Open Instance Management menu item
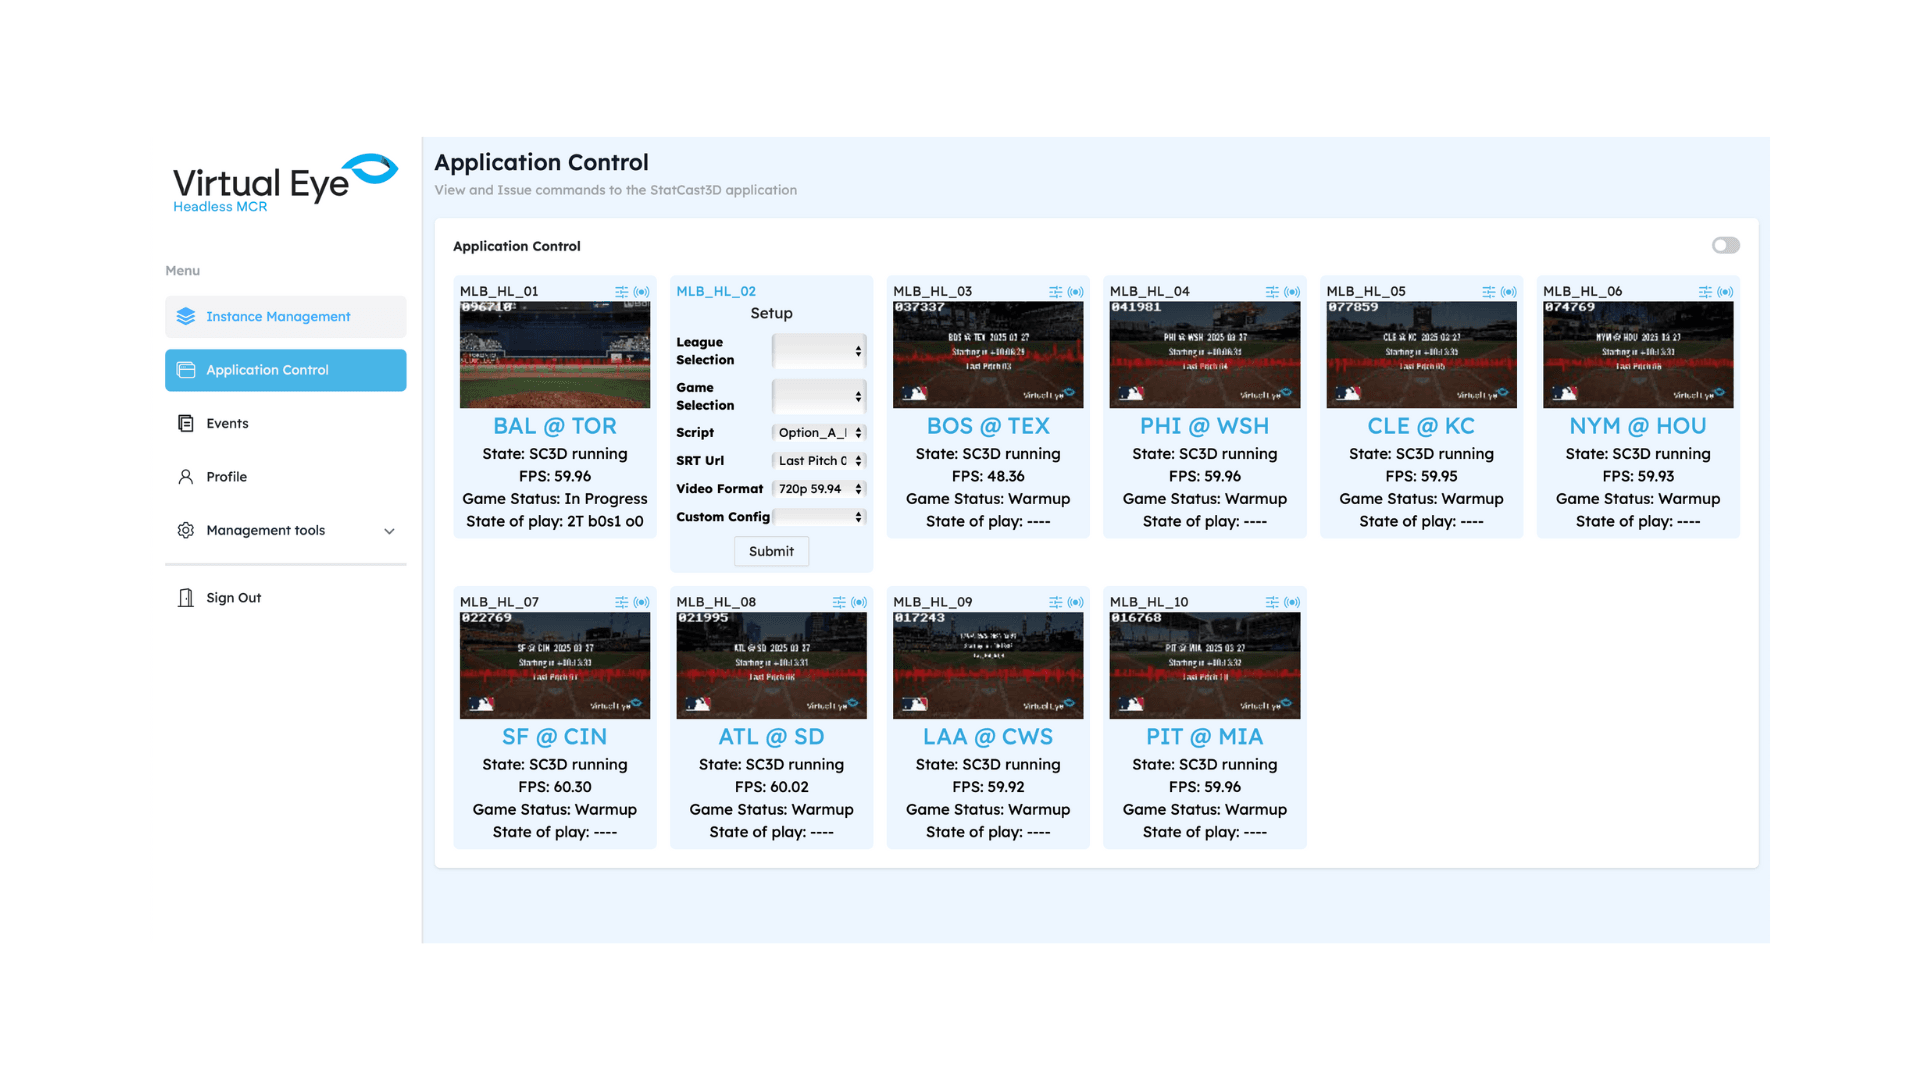The height and width of the screenshot is (1080, 1920). 285,316
